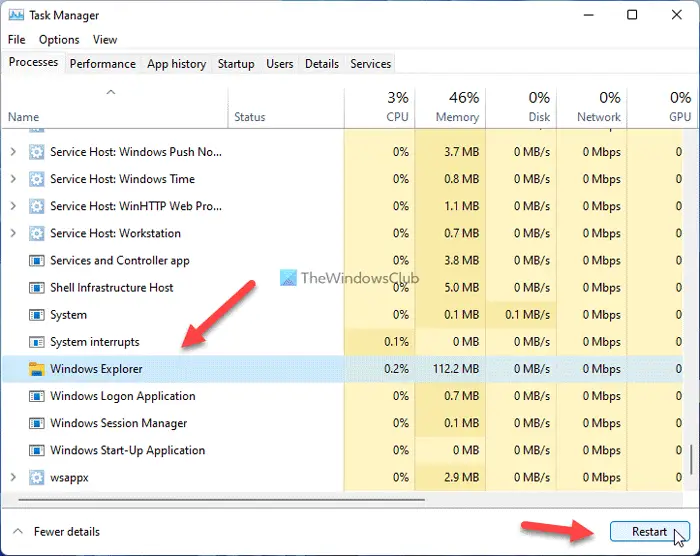Screen dimensions: 700x556
Task: Sort processes by Network column
Action: 592,108
